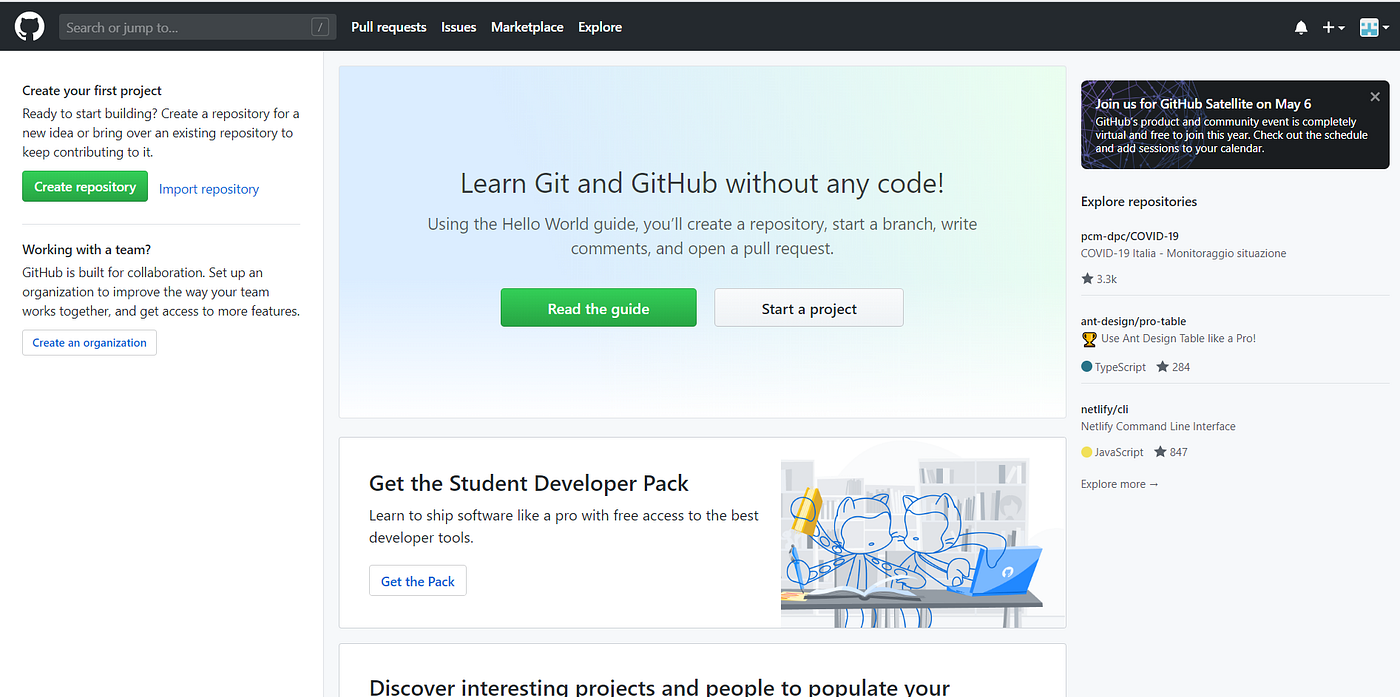Viewport: 1400px width, 697px height.
Task: Open the notifications bell
Action: (1301, 27)
